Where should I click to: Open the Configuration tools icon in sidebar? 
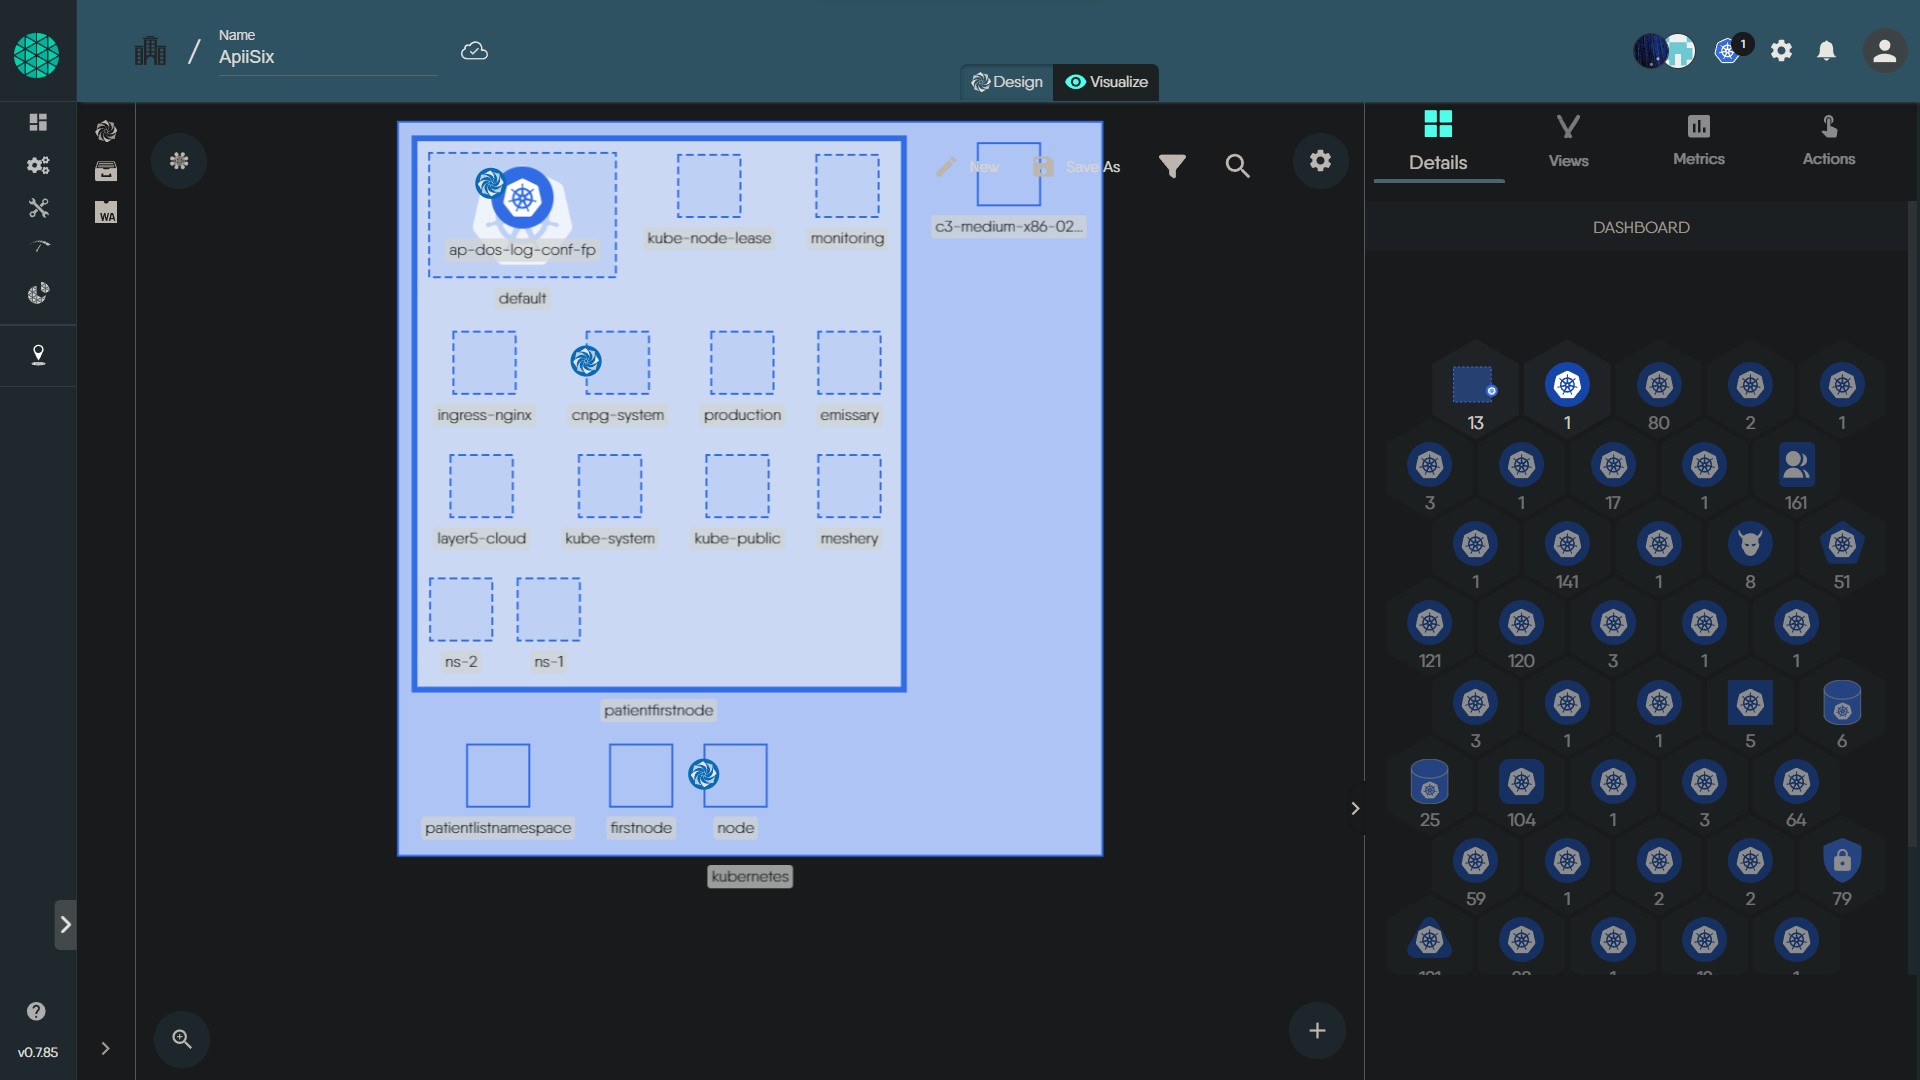point(38,208)
